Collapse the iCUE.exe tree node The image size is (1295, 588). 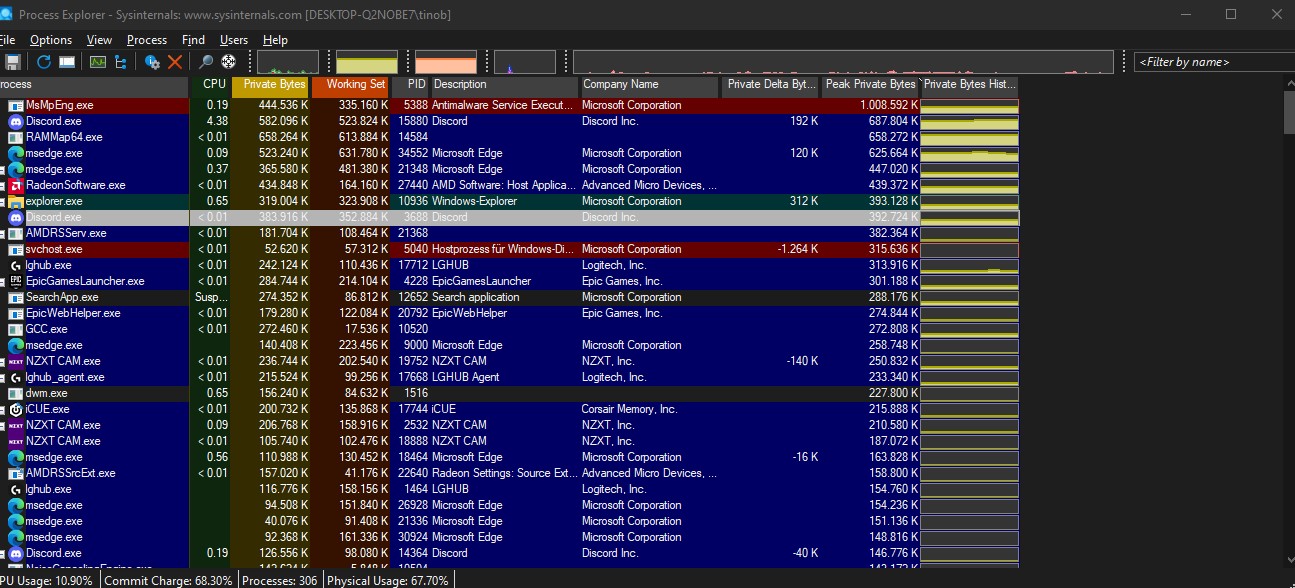point(3,409)
